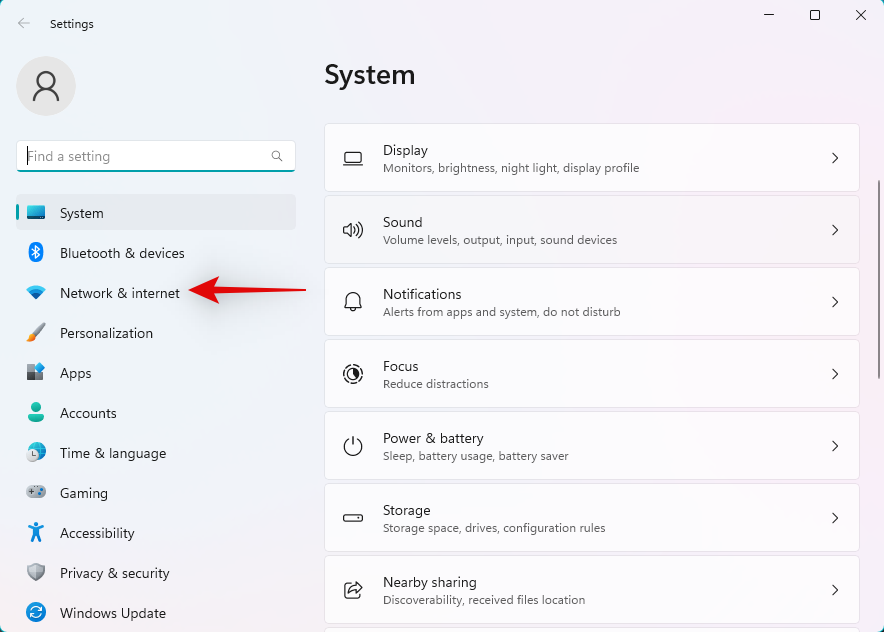Click the Sound speaker icon
The width and height of the screenshot is (884, 632).
[353, 230]
